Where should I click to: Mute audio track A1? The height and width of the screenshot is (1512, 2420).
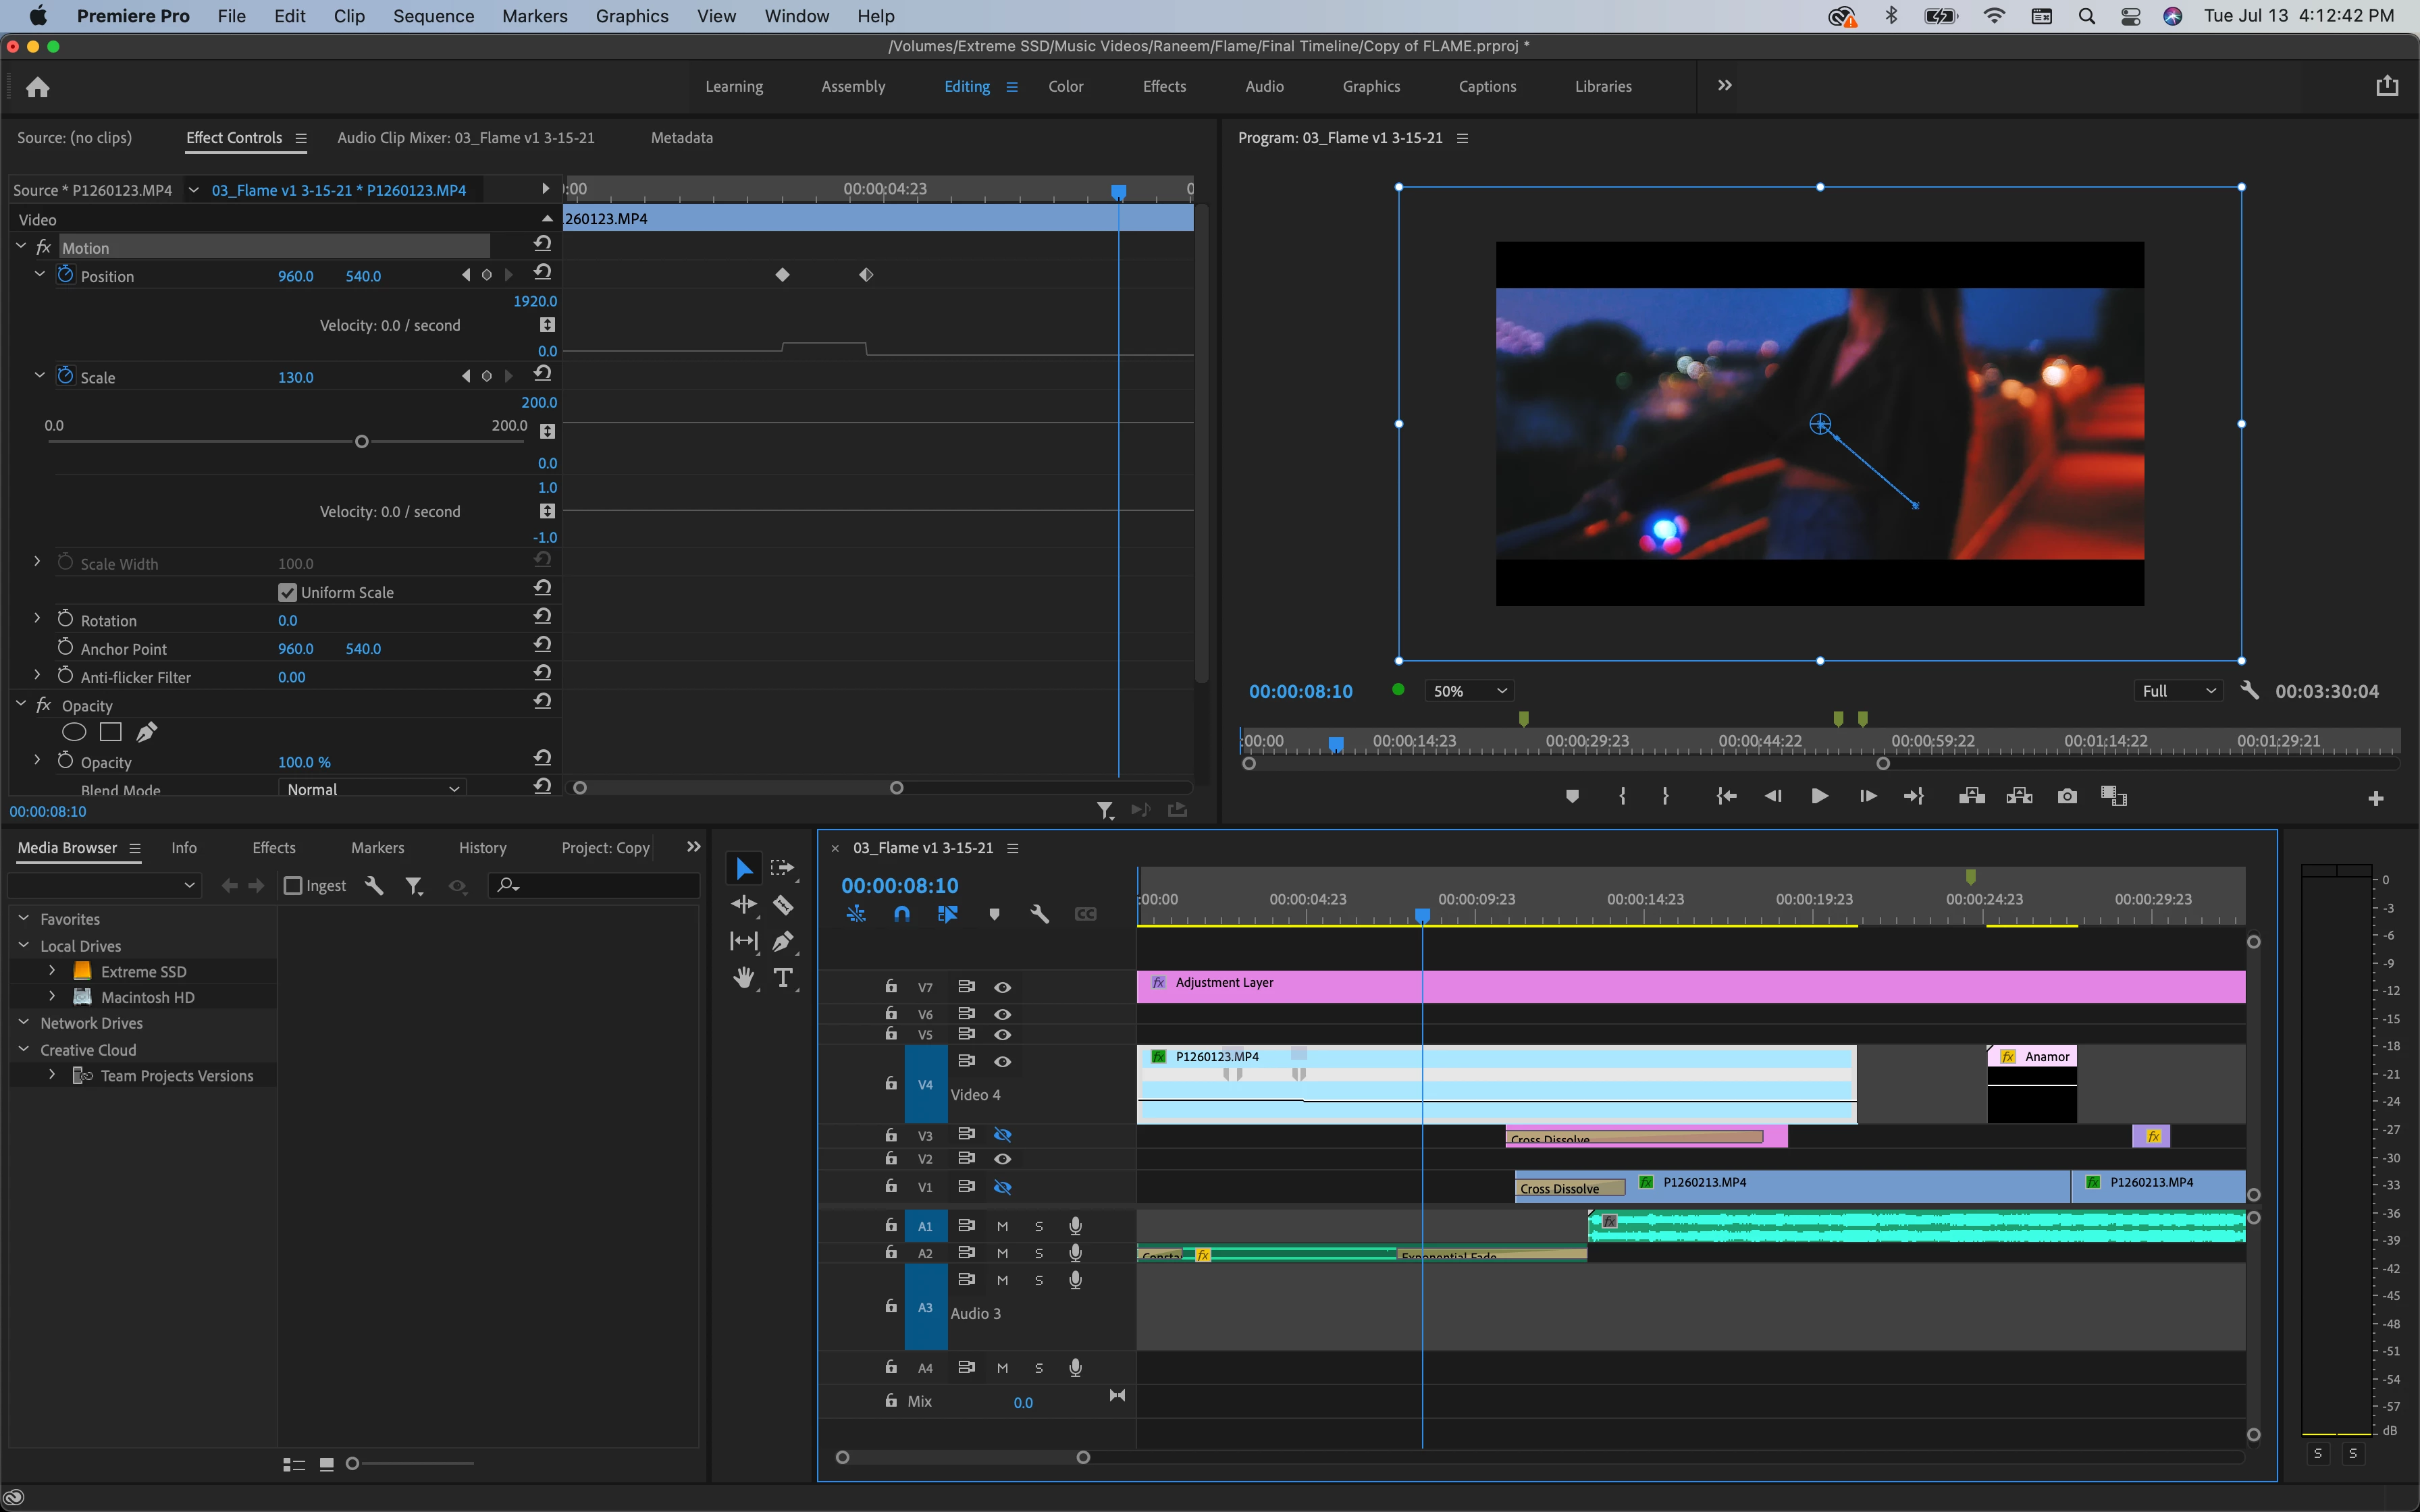click(x=1002, y=1226)
